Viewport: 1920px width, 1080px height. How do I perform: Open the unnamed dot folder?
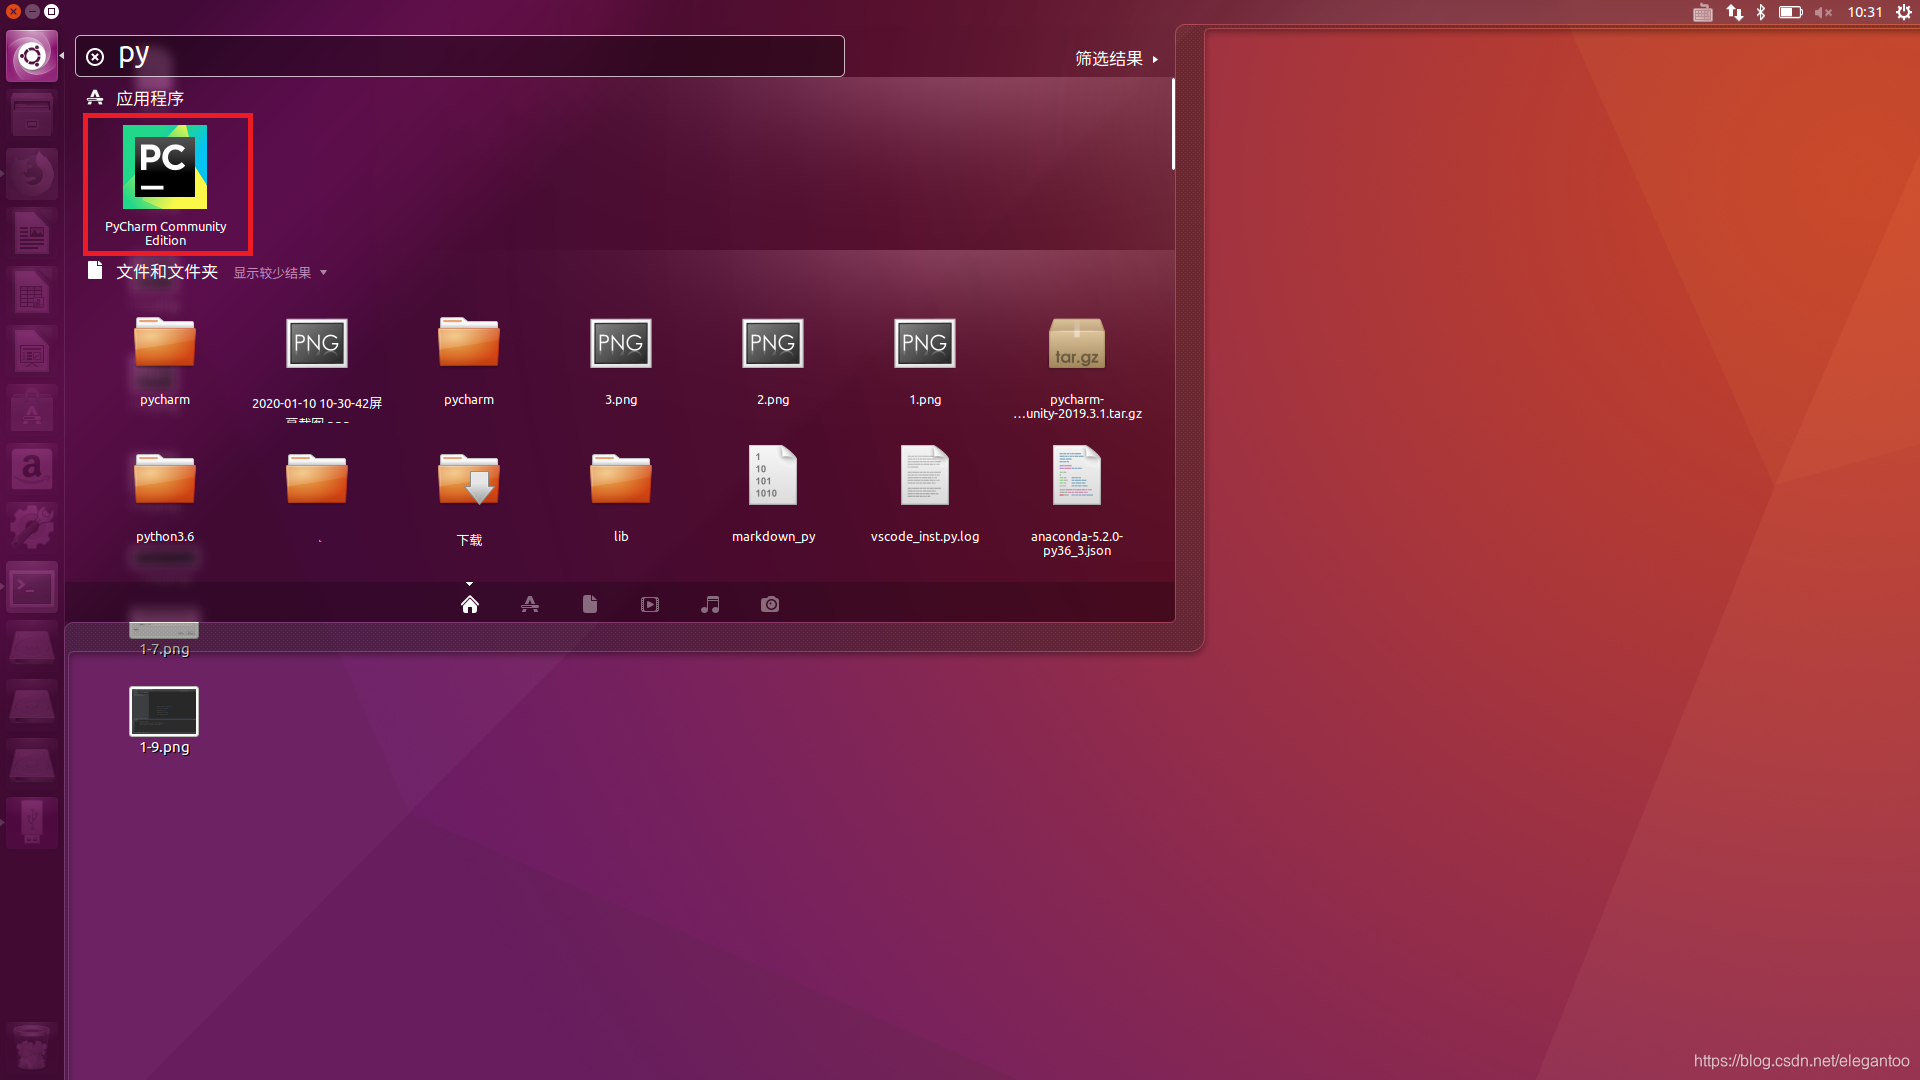click(x=317, y=497)
